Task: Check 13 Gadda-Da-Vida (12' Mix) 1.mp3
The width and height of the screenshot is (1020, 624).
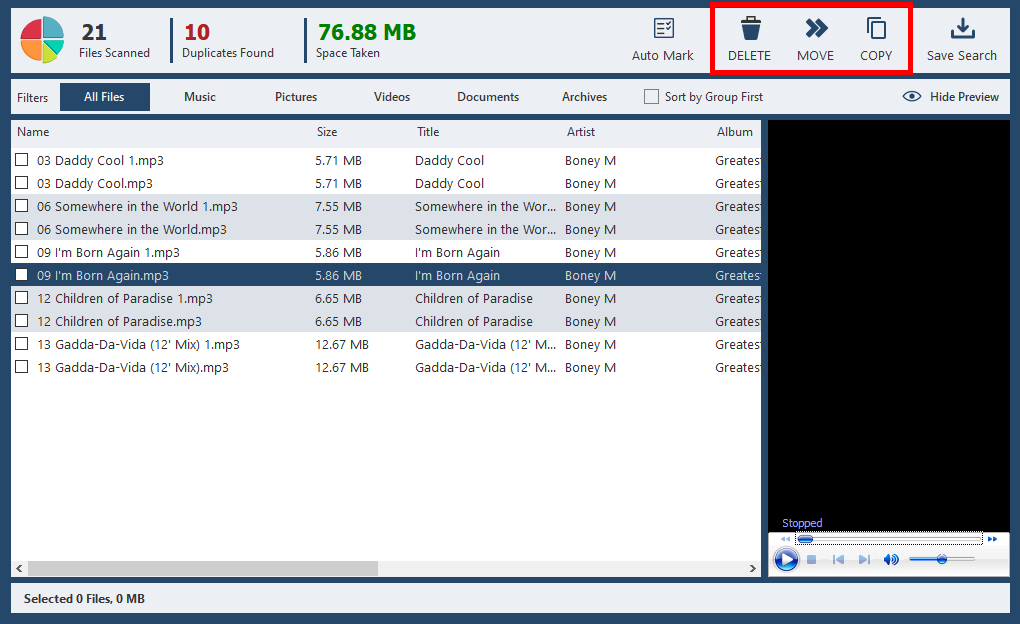Action: coord(21,344)
